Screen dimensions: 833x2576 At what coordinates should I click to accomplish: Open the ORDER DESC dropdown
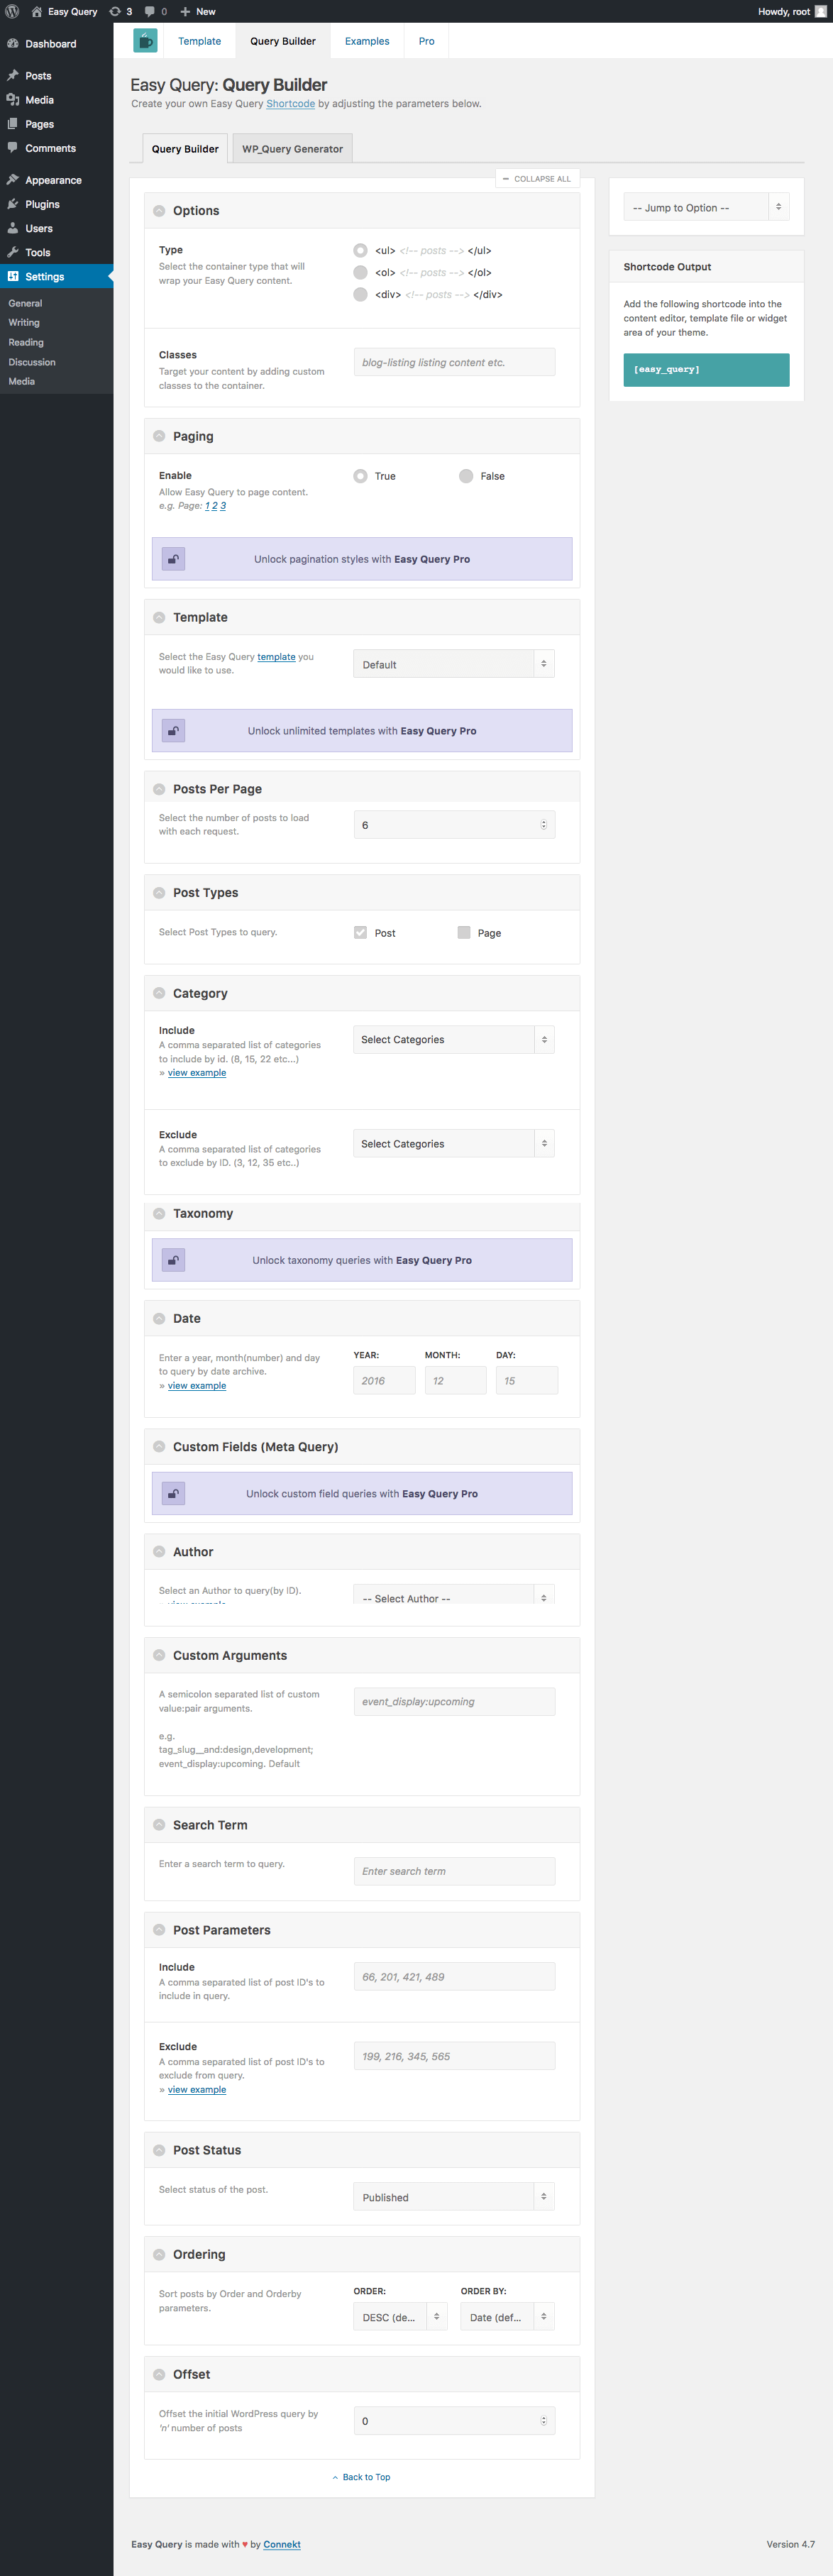coord(400,2317)
